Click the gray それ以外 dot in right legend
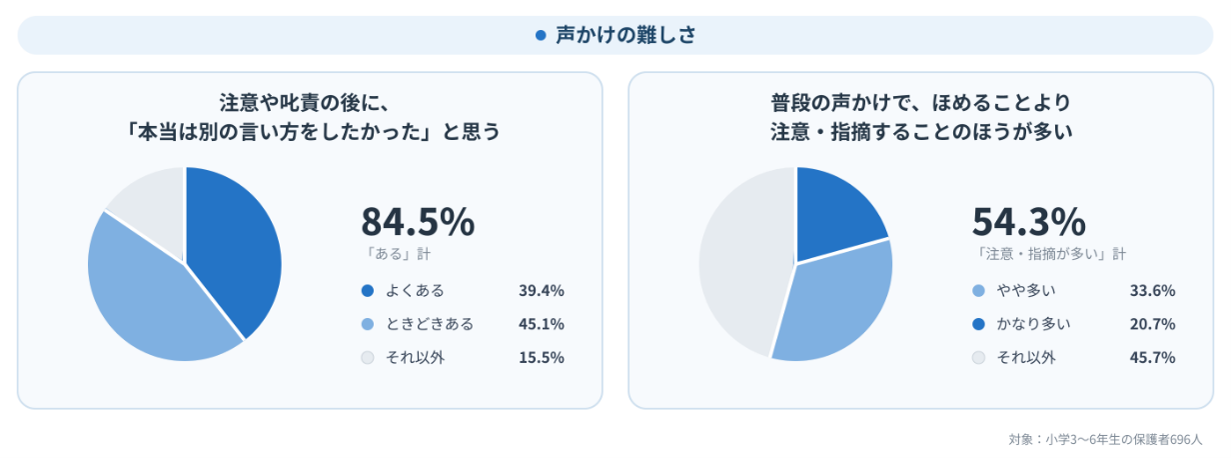The height and width of the screenshot is (458, 1231). coord(978,357)
